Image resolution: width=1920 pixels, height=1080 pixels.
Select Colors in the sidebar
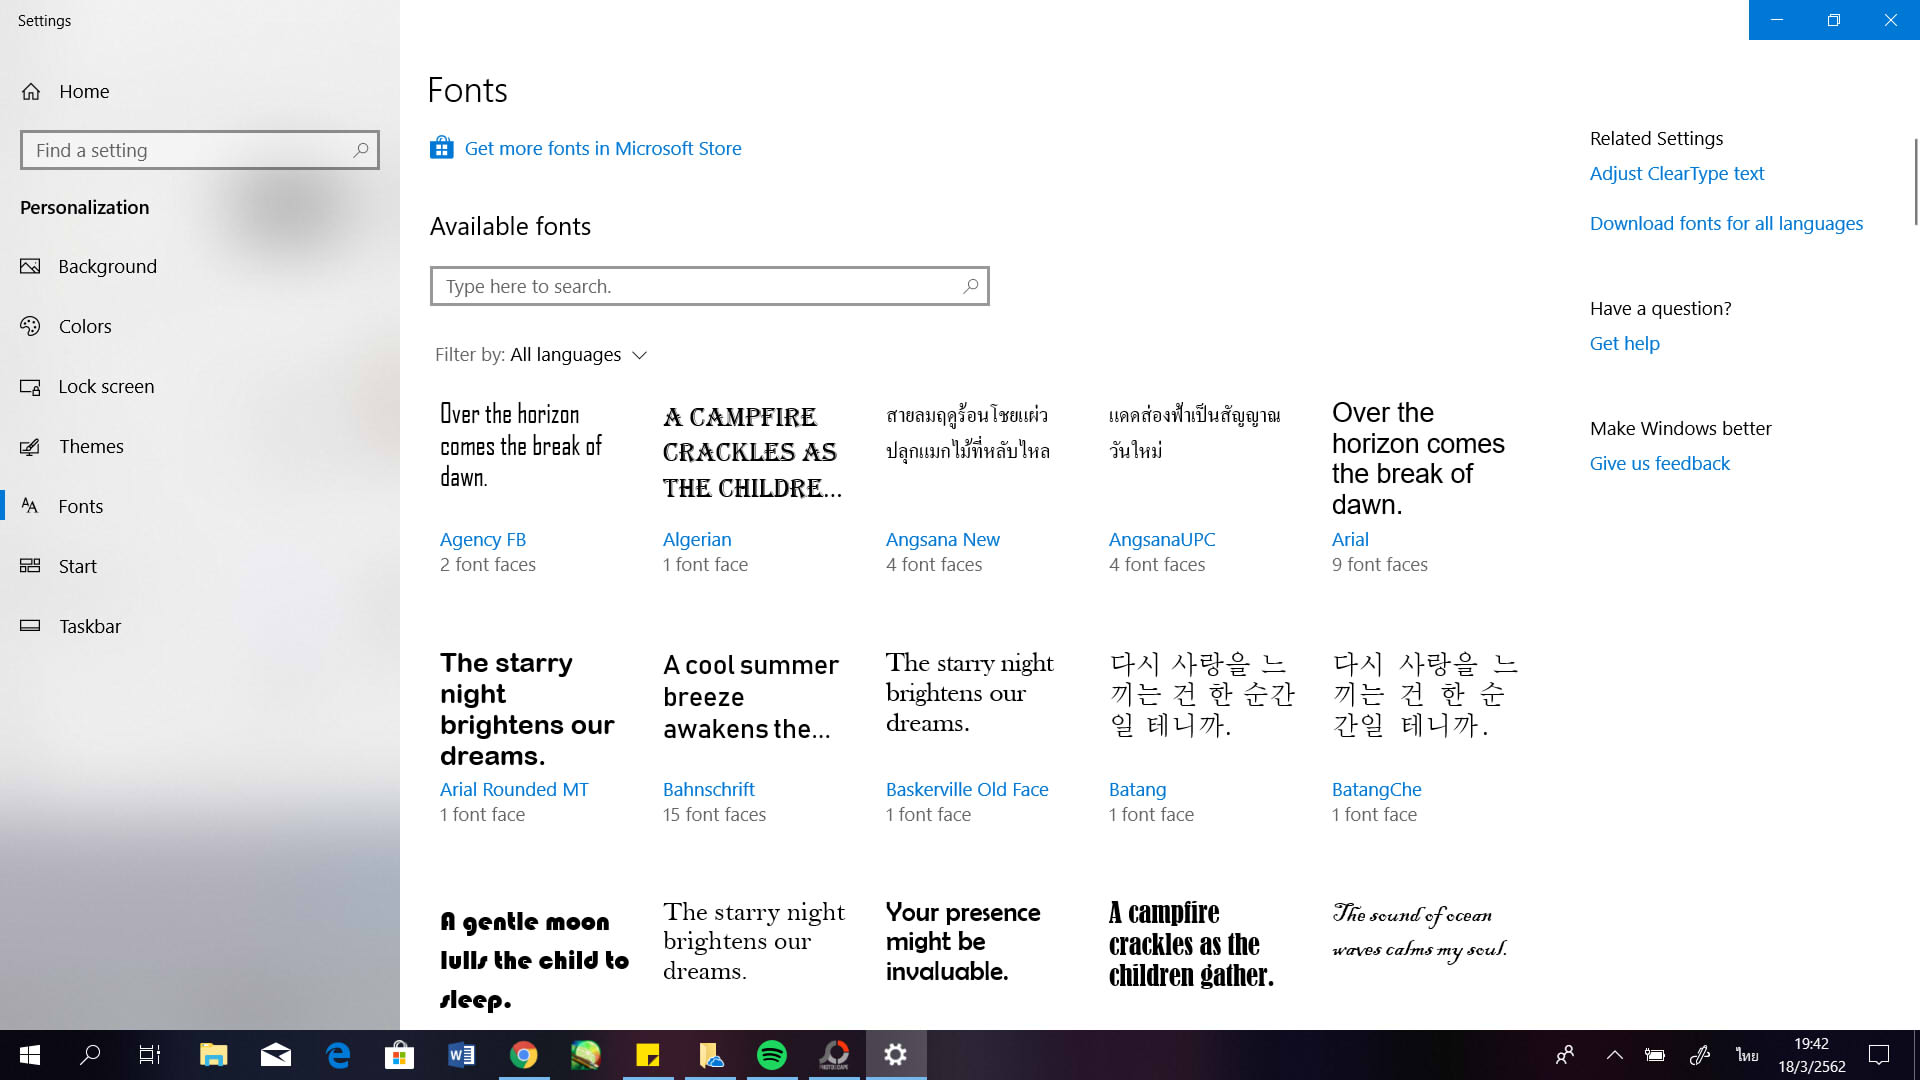[x=85, y=326]
